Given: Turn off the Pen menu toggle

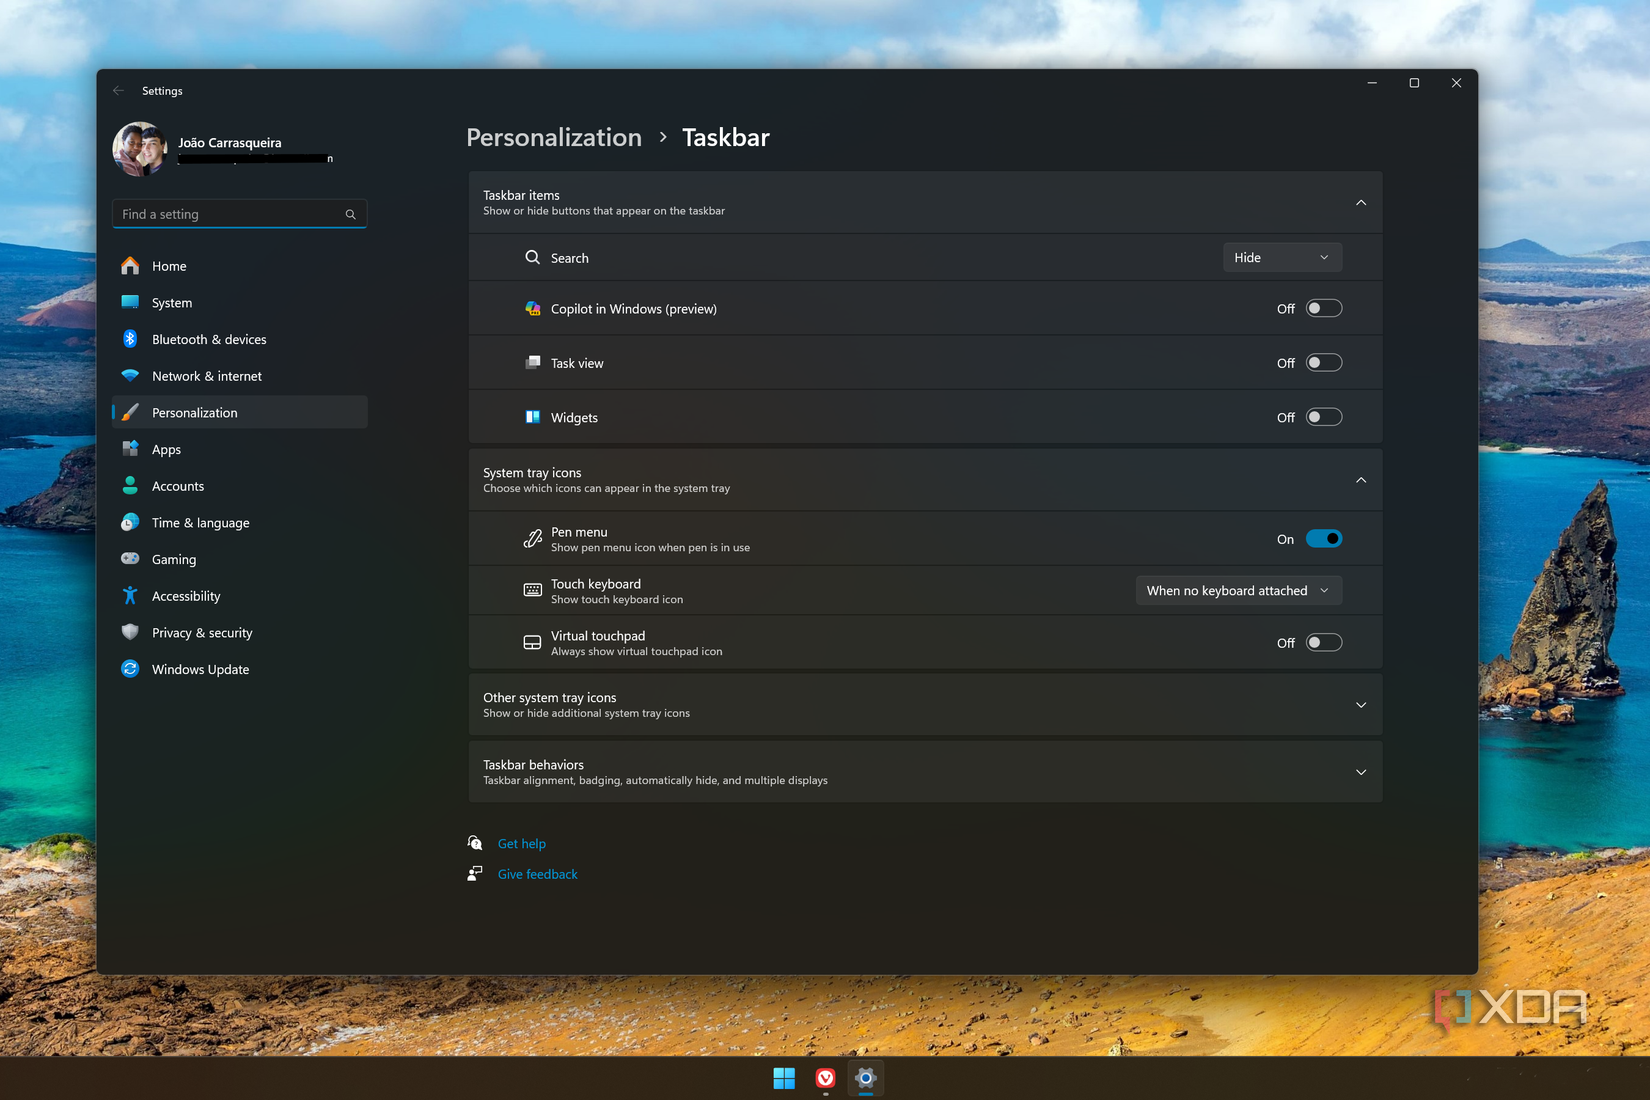Looking at the screenshot, I should (x=1324, y=538).
